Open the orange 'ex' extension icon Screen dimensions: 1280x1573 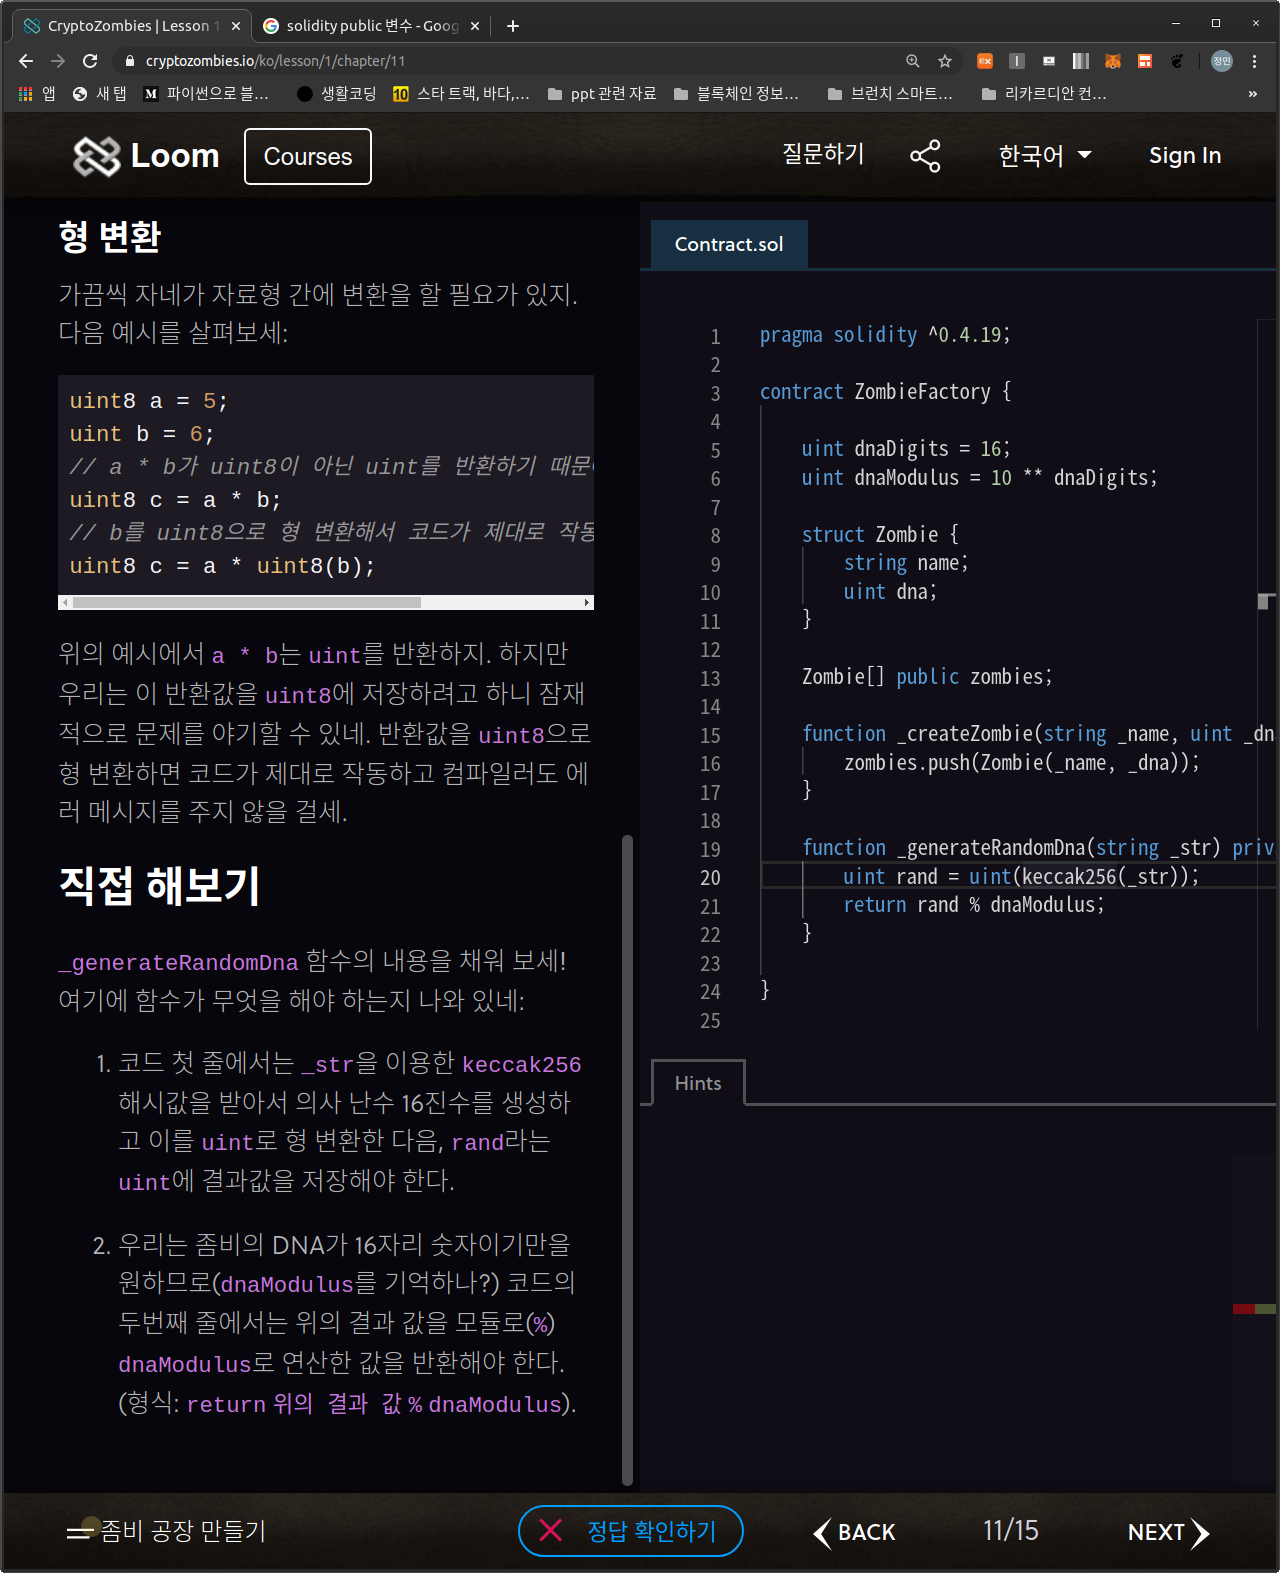[985, 61]
